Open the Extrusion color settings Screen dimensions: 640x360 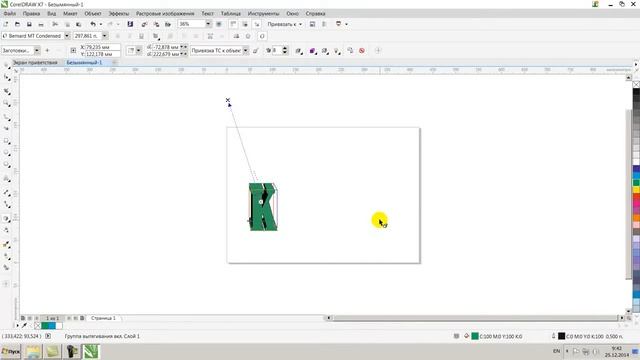point(312,51)
